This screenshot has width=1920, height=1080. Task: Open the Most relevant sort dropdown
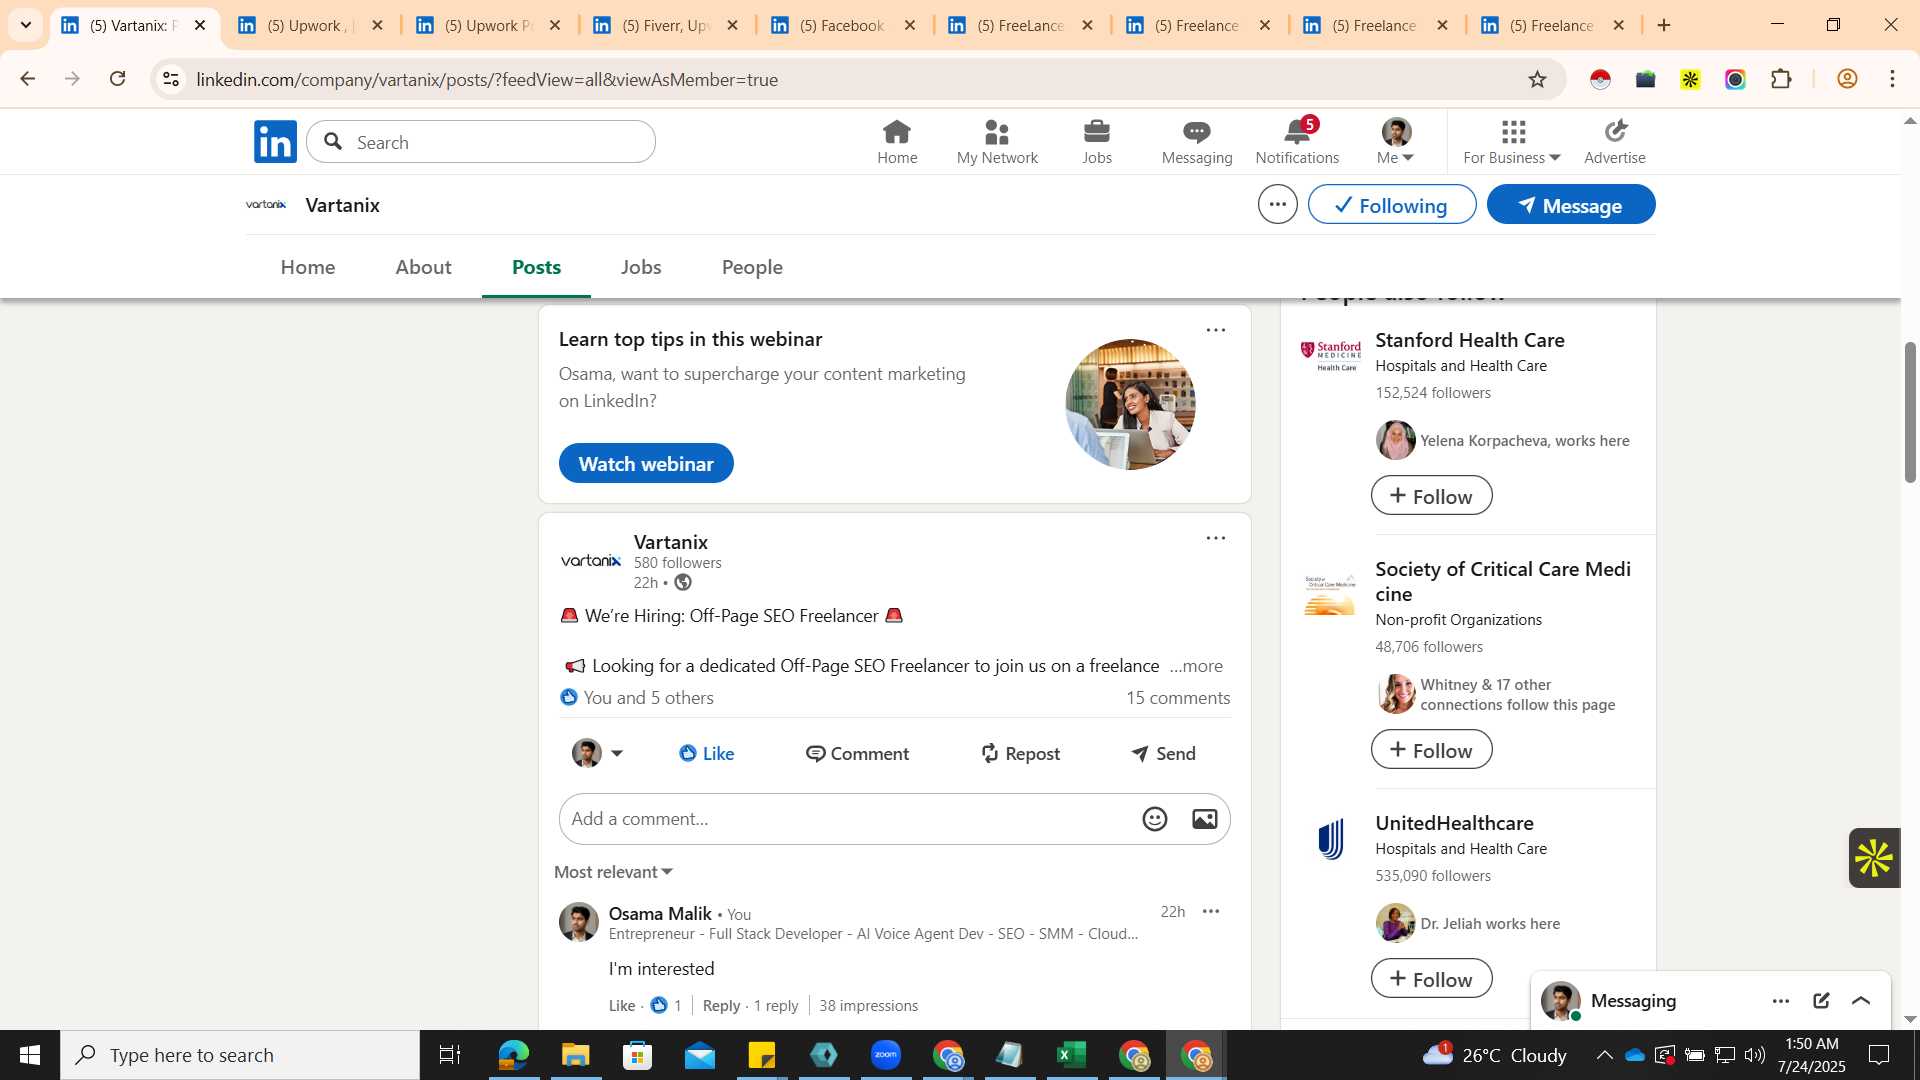(614, 872)
